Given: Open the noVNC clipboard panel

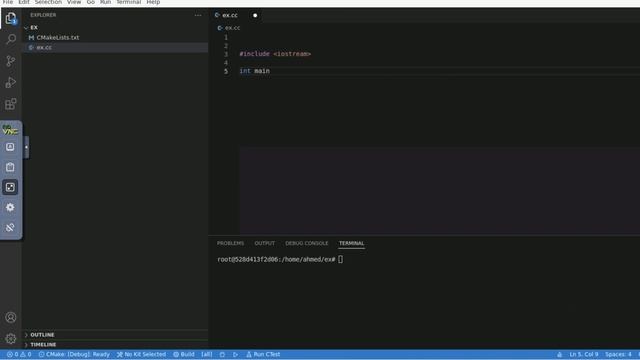Looking at the screenshot, I should point(10,167).
